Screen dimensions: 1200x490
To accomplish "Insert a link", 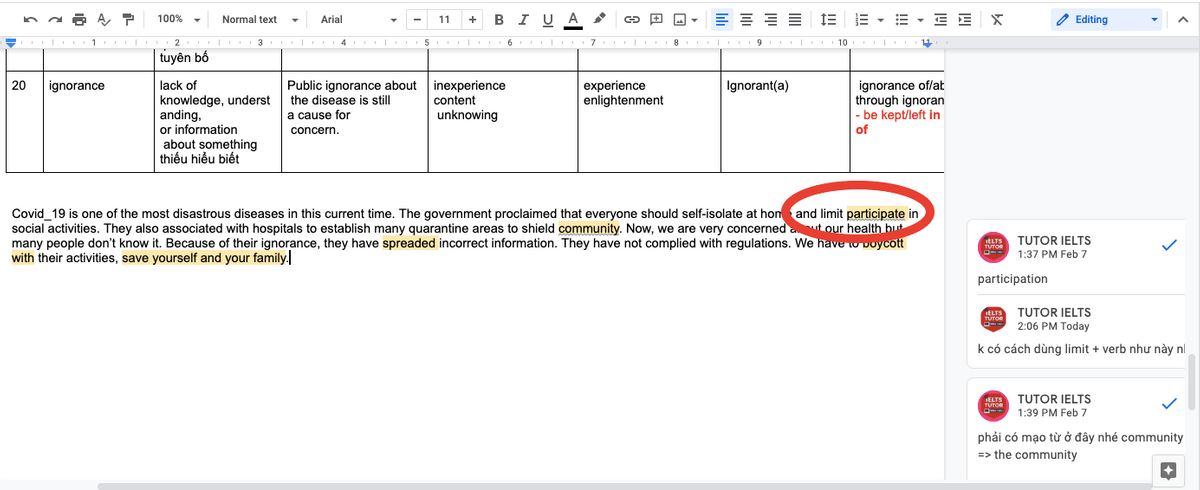I will [631, 19].
